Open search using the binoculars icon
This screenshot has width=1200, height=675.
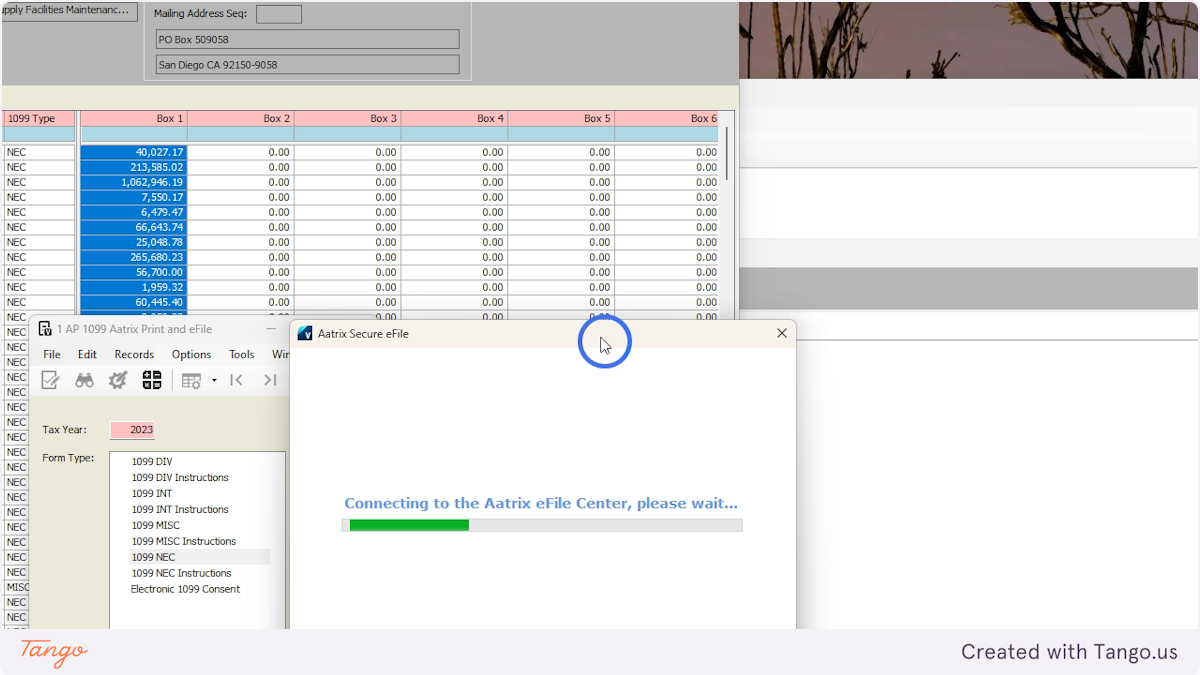click(85, 379)
